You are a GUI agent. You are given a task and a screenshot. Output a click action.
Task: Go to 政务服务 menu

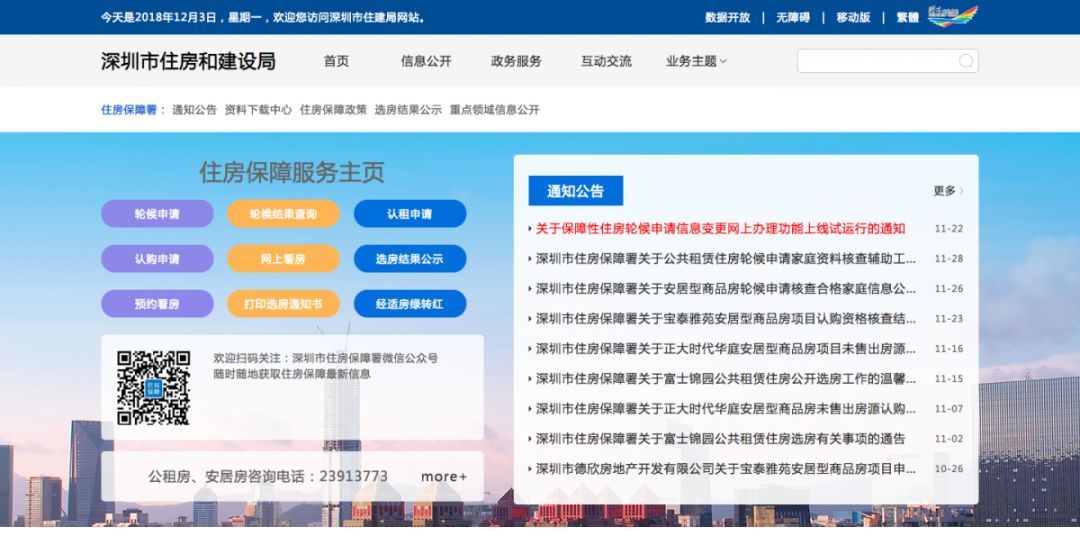point(516,61)
